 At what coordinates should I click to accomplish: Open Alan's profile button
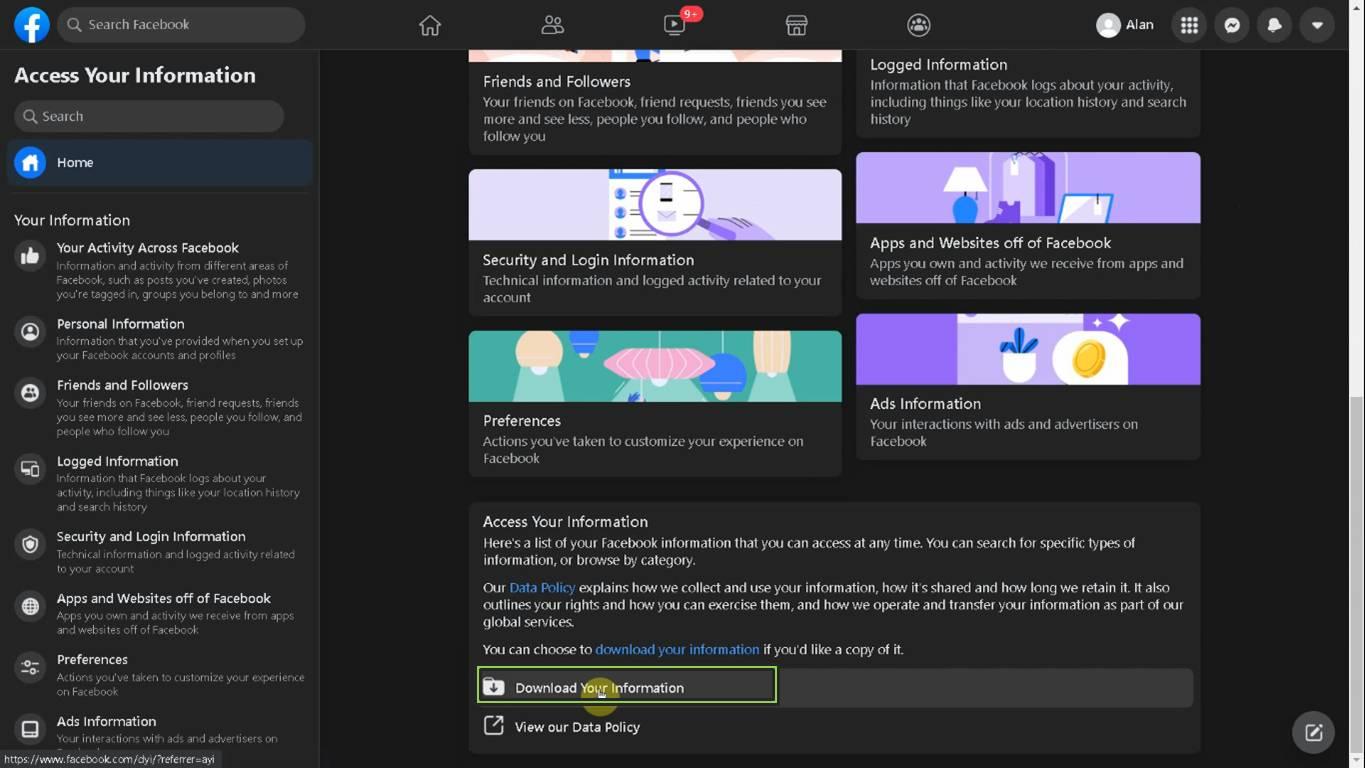[x=1126, y=25]
